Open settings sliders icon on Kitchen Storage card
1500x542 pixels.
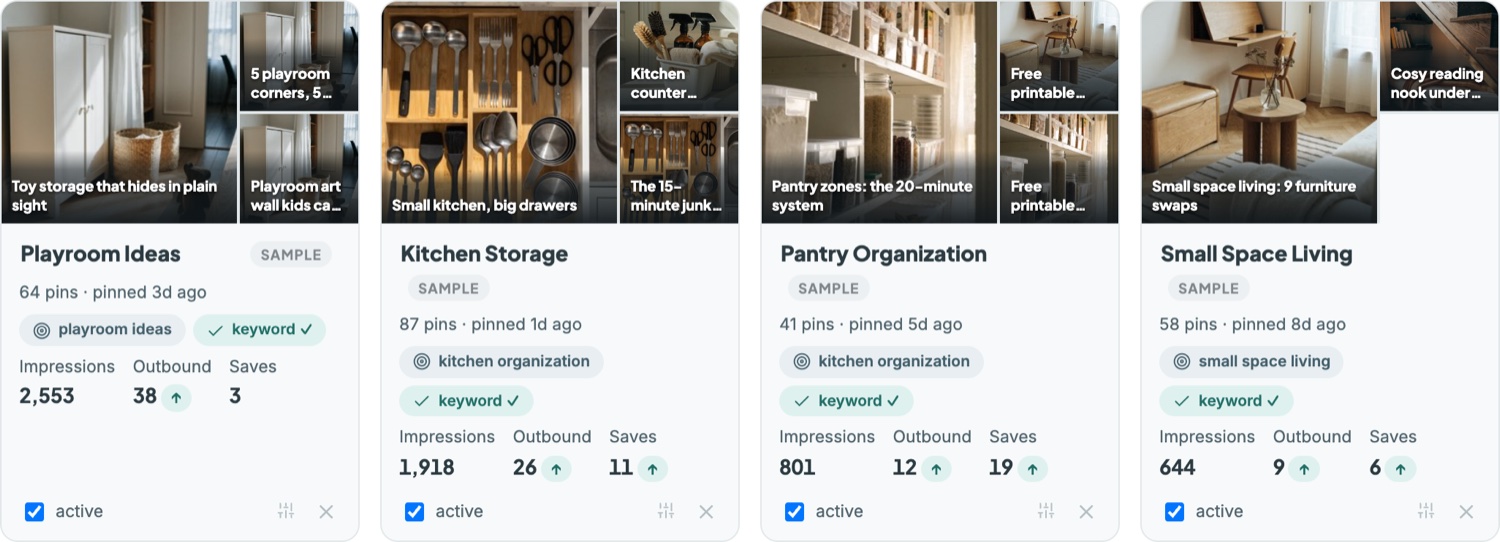coord(666,511)
